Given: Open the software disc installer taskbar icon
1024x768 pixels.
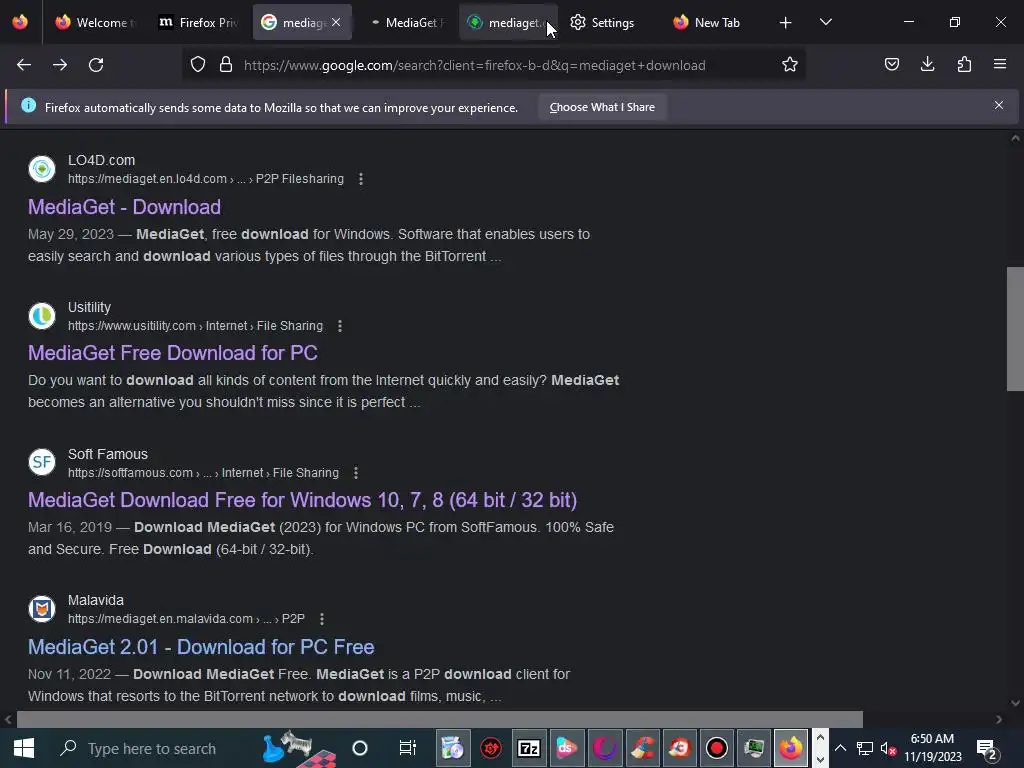Looking at the screenshot, I should [453, 748].
